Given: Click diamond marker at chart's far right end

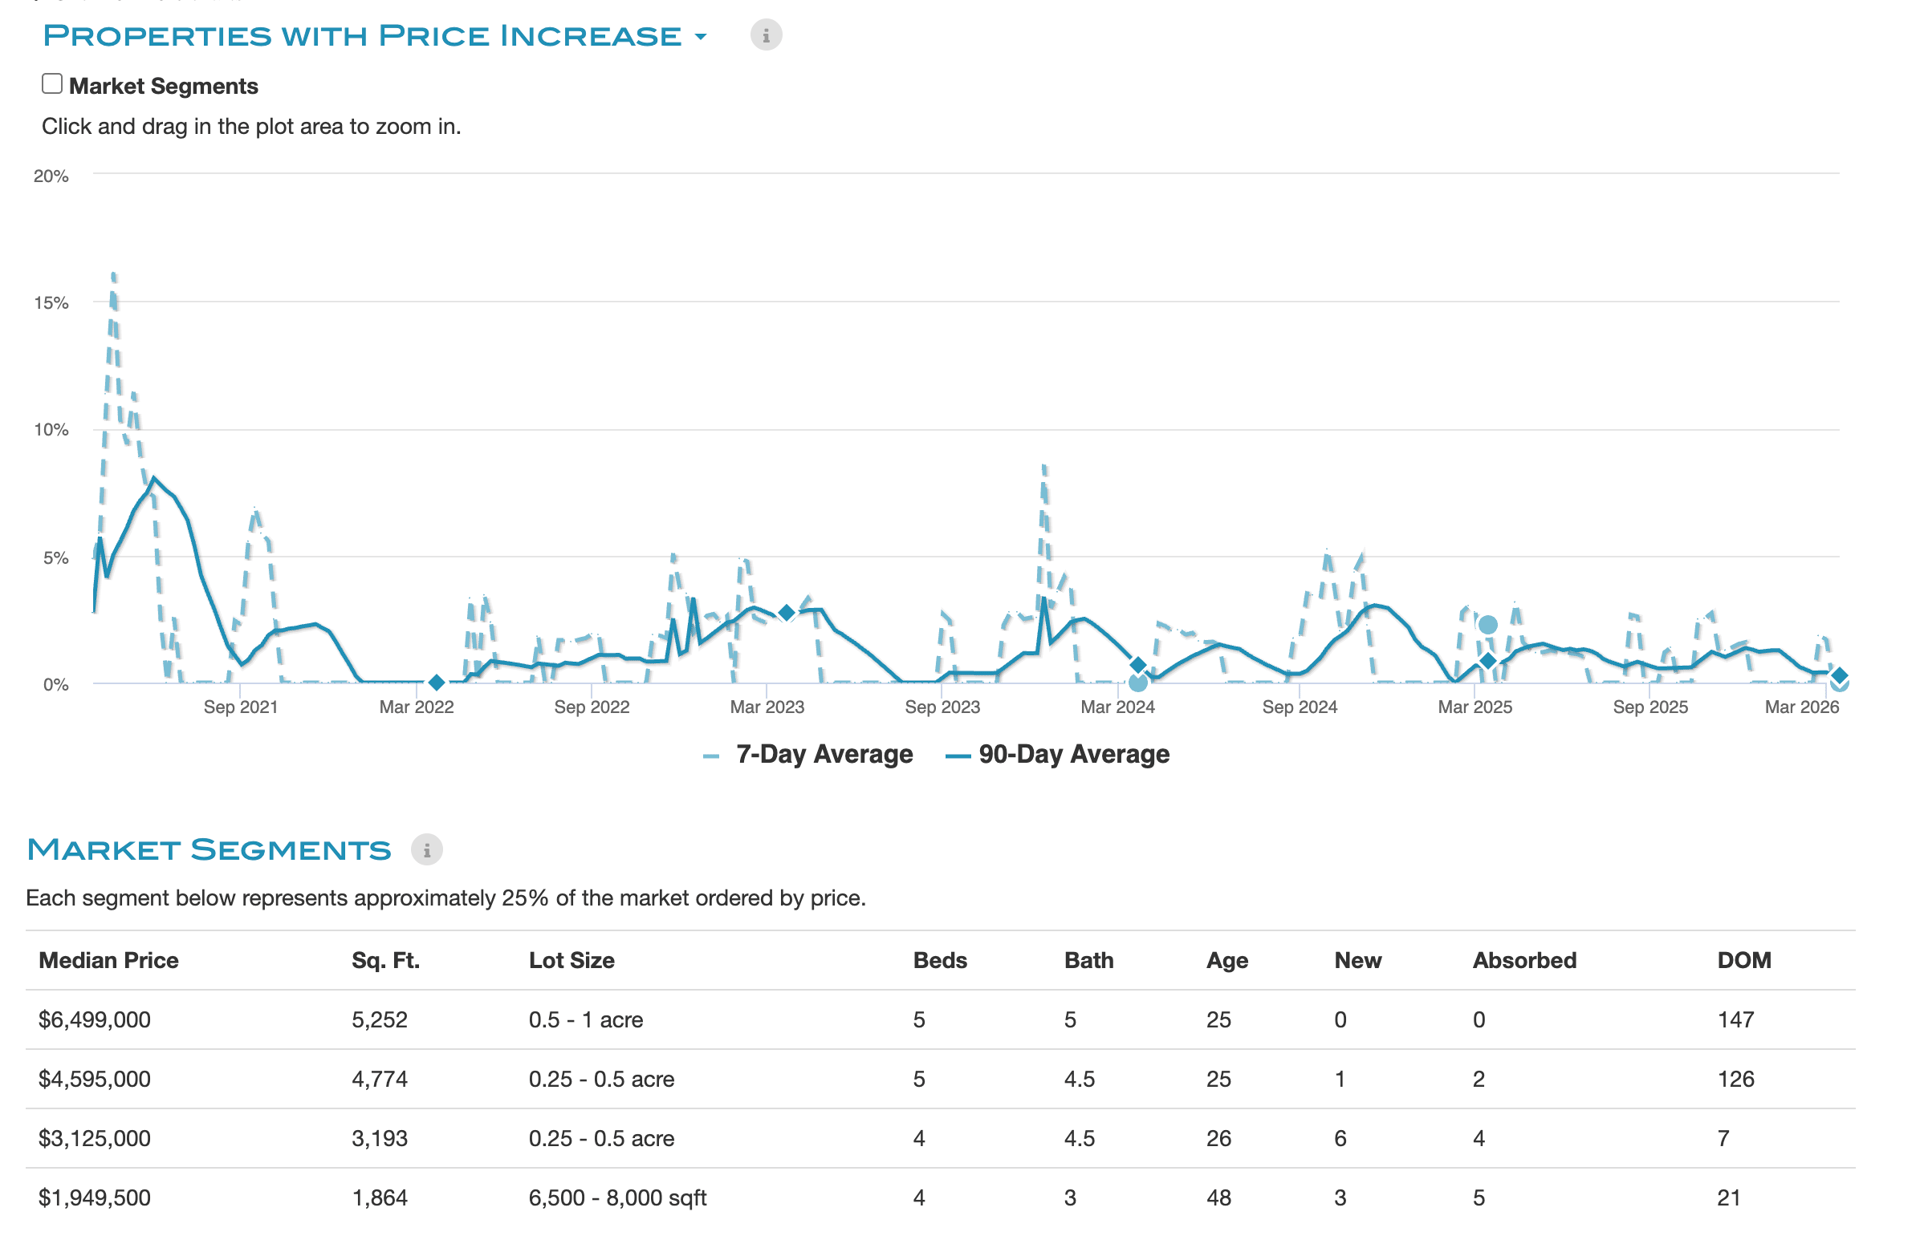Looking at the screenshot, I should [1839, 675].
